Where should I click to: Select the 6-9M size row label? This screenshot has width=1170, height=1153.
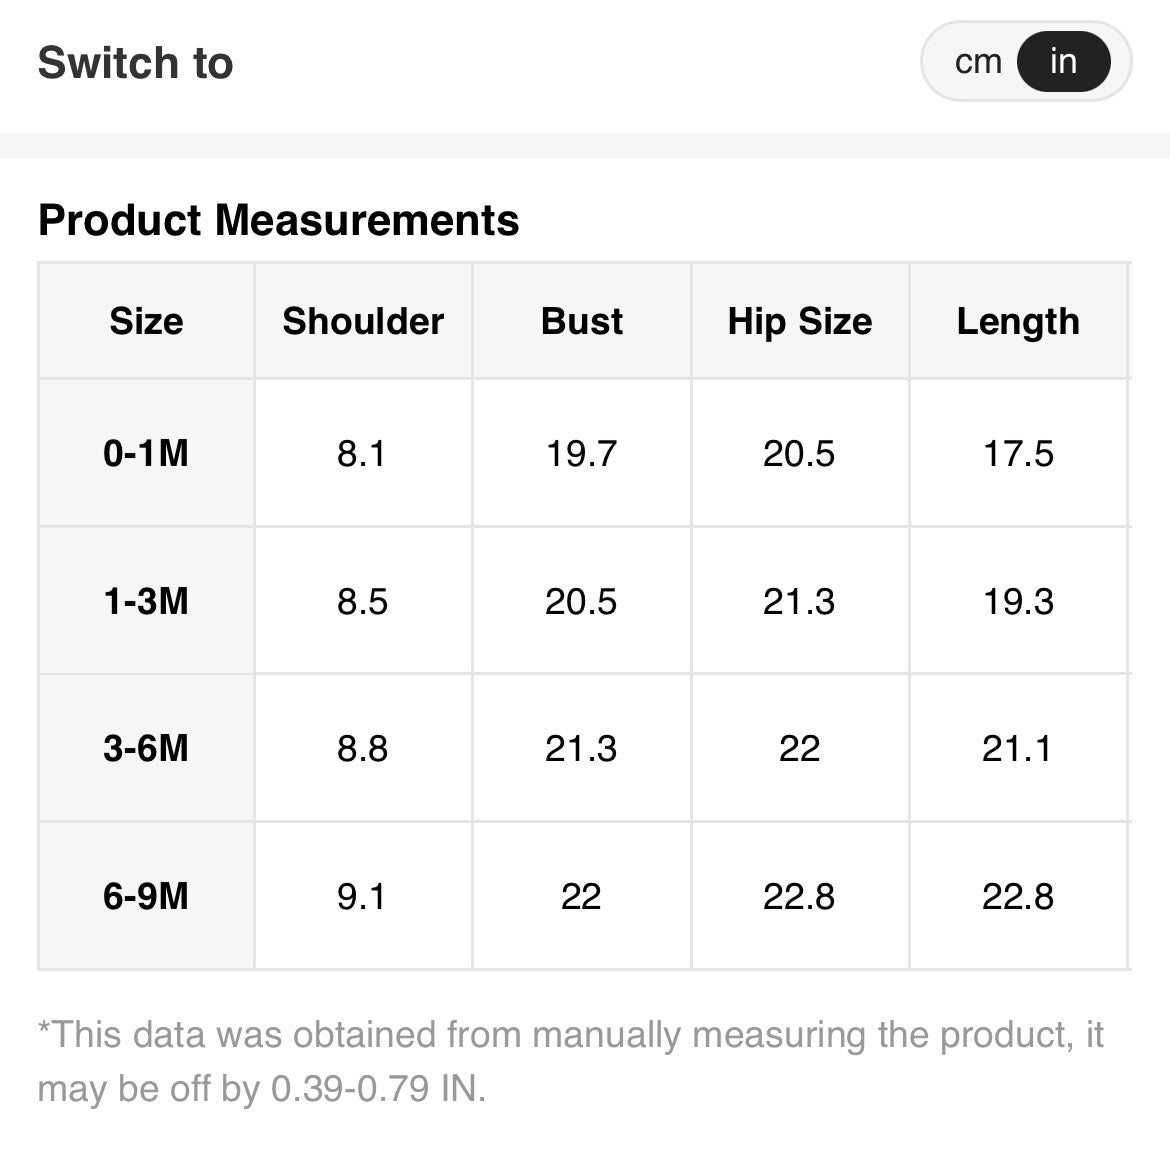click(146, 896)
